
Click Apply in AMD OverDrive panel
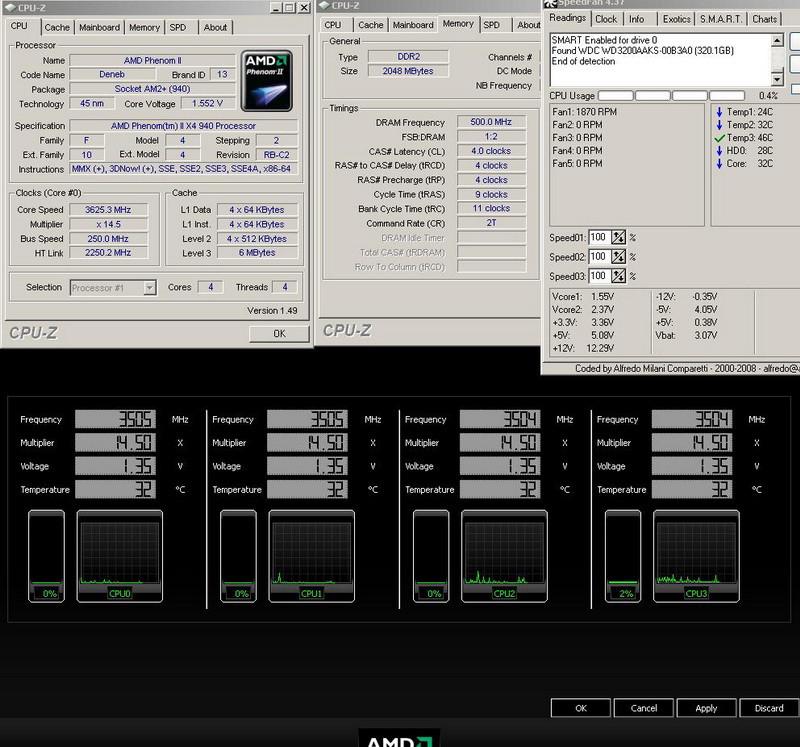[x=706, y=708]
